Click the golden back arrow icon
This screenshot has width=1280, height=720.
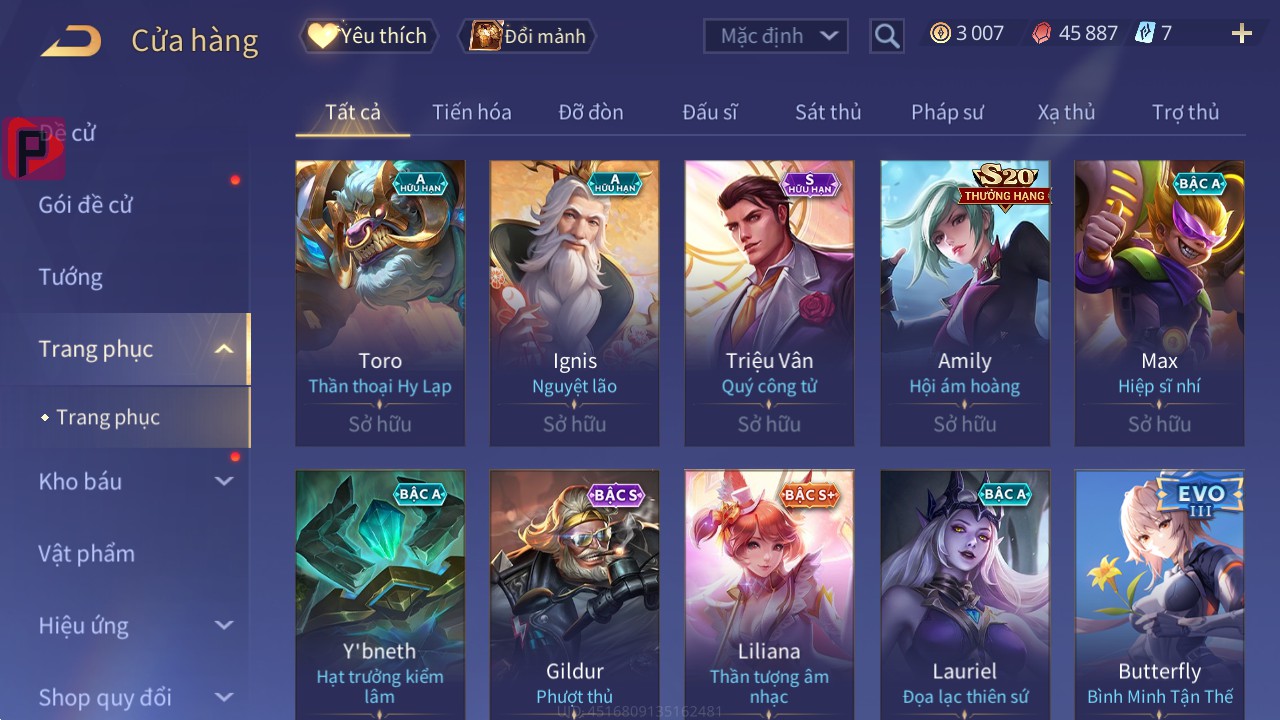click(x=71, y=41)
